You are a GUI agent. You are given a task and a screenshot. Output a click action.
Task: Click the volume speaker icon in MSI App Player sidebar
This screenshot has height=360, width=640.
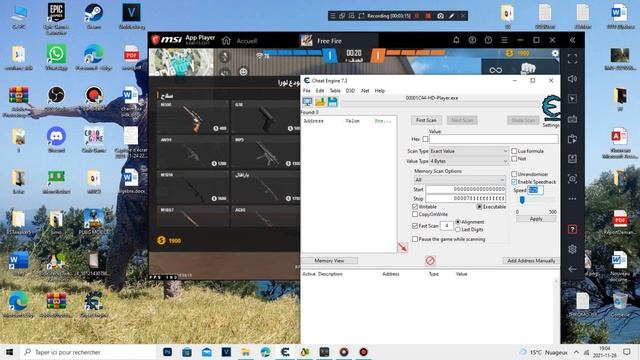[x=572, y=79]
